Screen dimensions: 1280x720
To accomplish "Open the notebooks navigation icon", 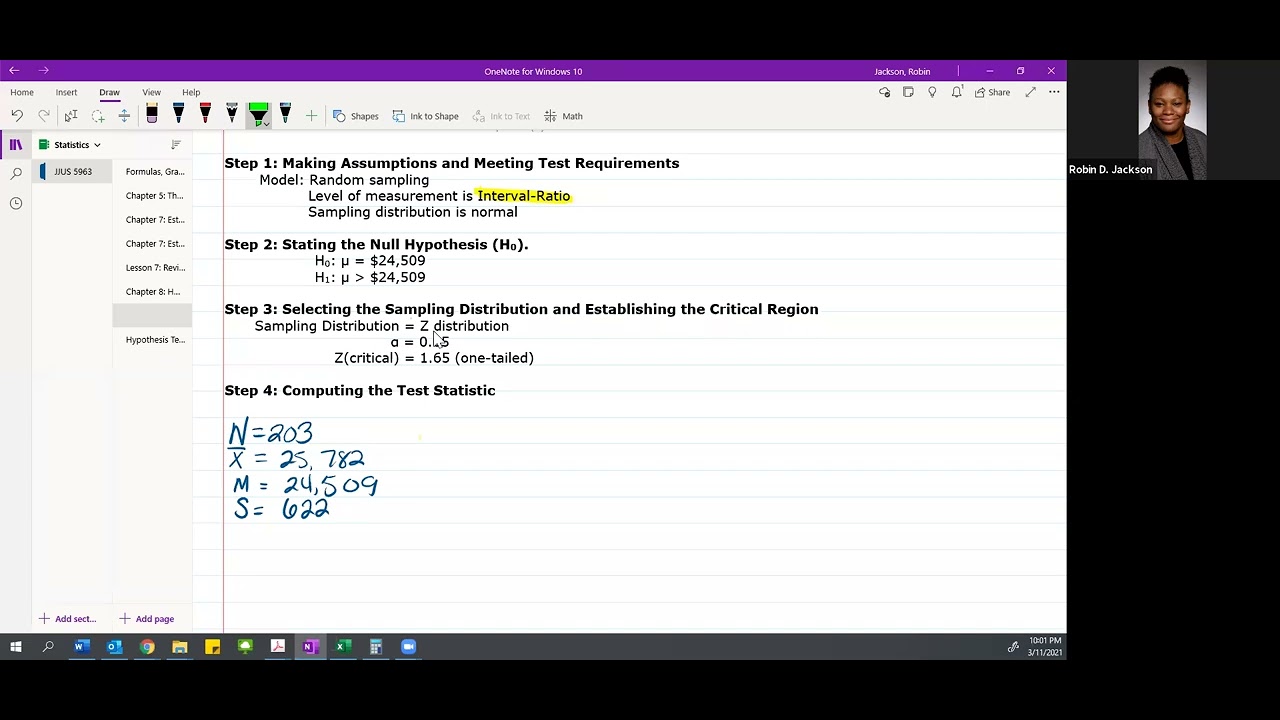I will (16, 145).
